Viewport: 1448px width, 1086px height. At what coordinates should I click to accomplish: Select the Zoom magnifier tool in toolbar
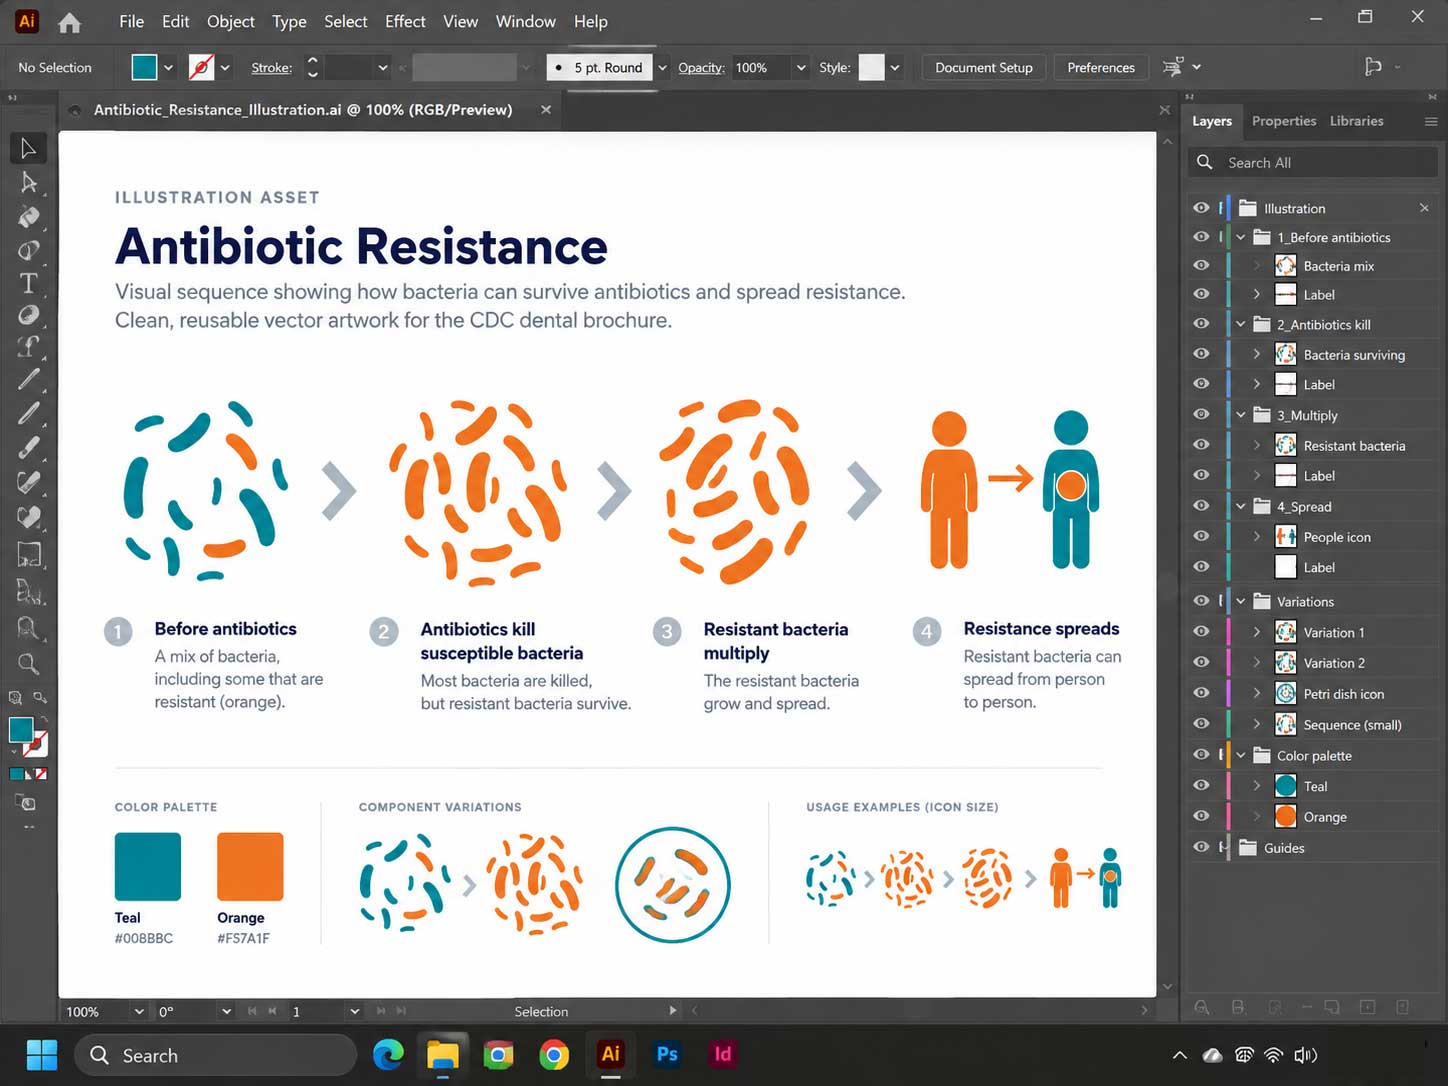click(28, 664)
